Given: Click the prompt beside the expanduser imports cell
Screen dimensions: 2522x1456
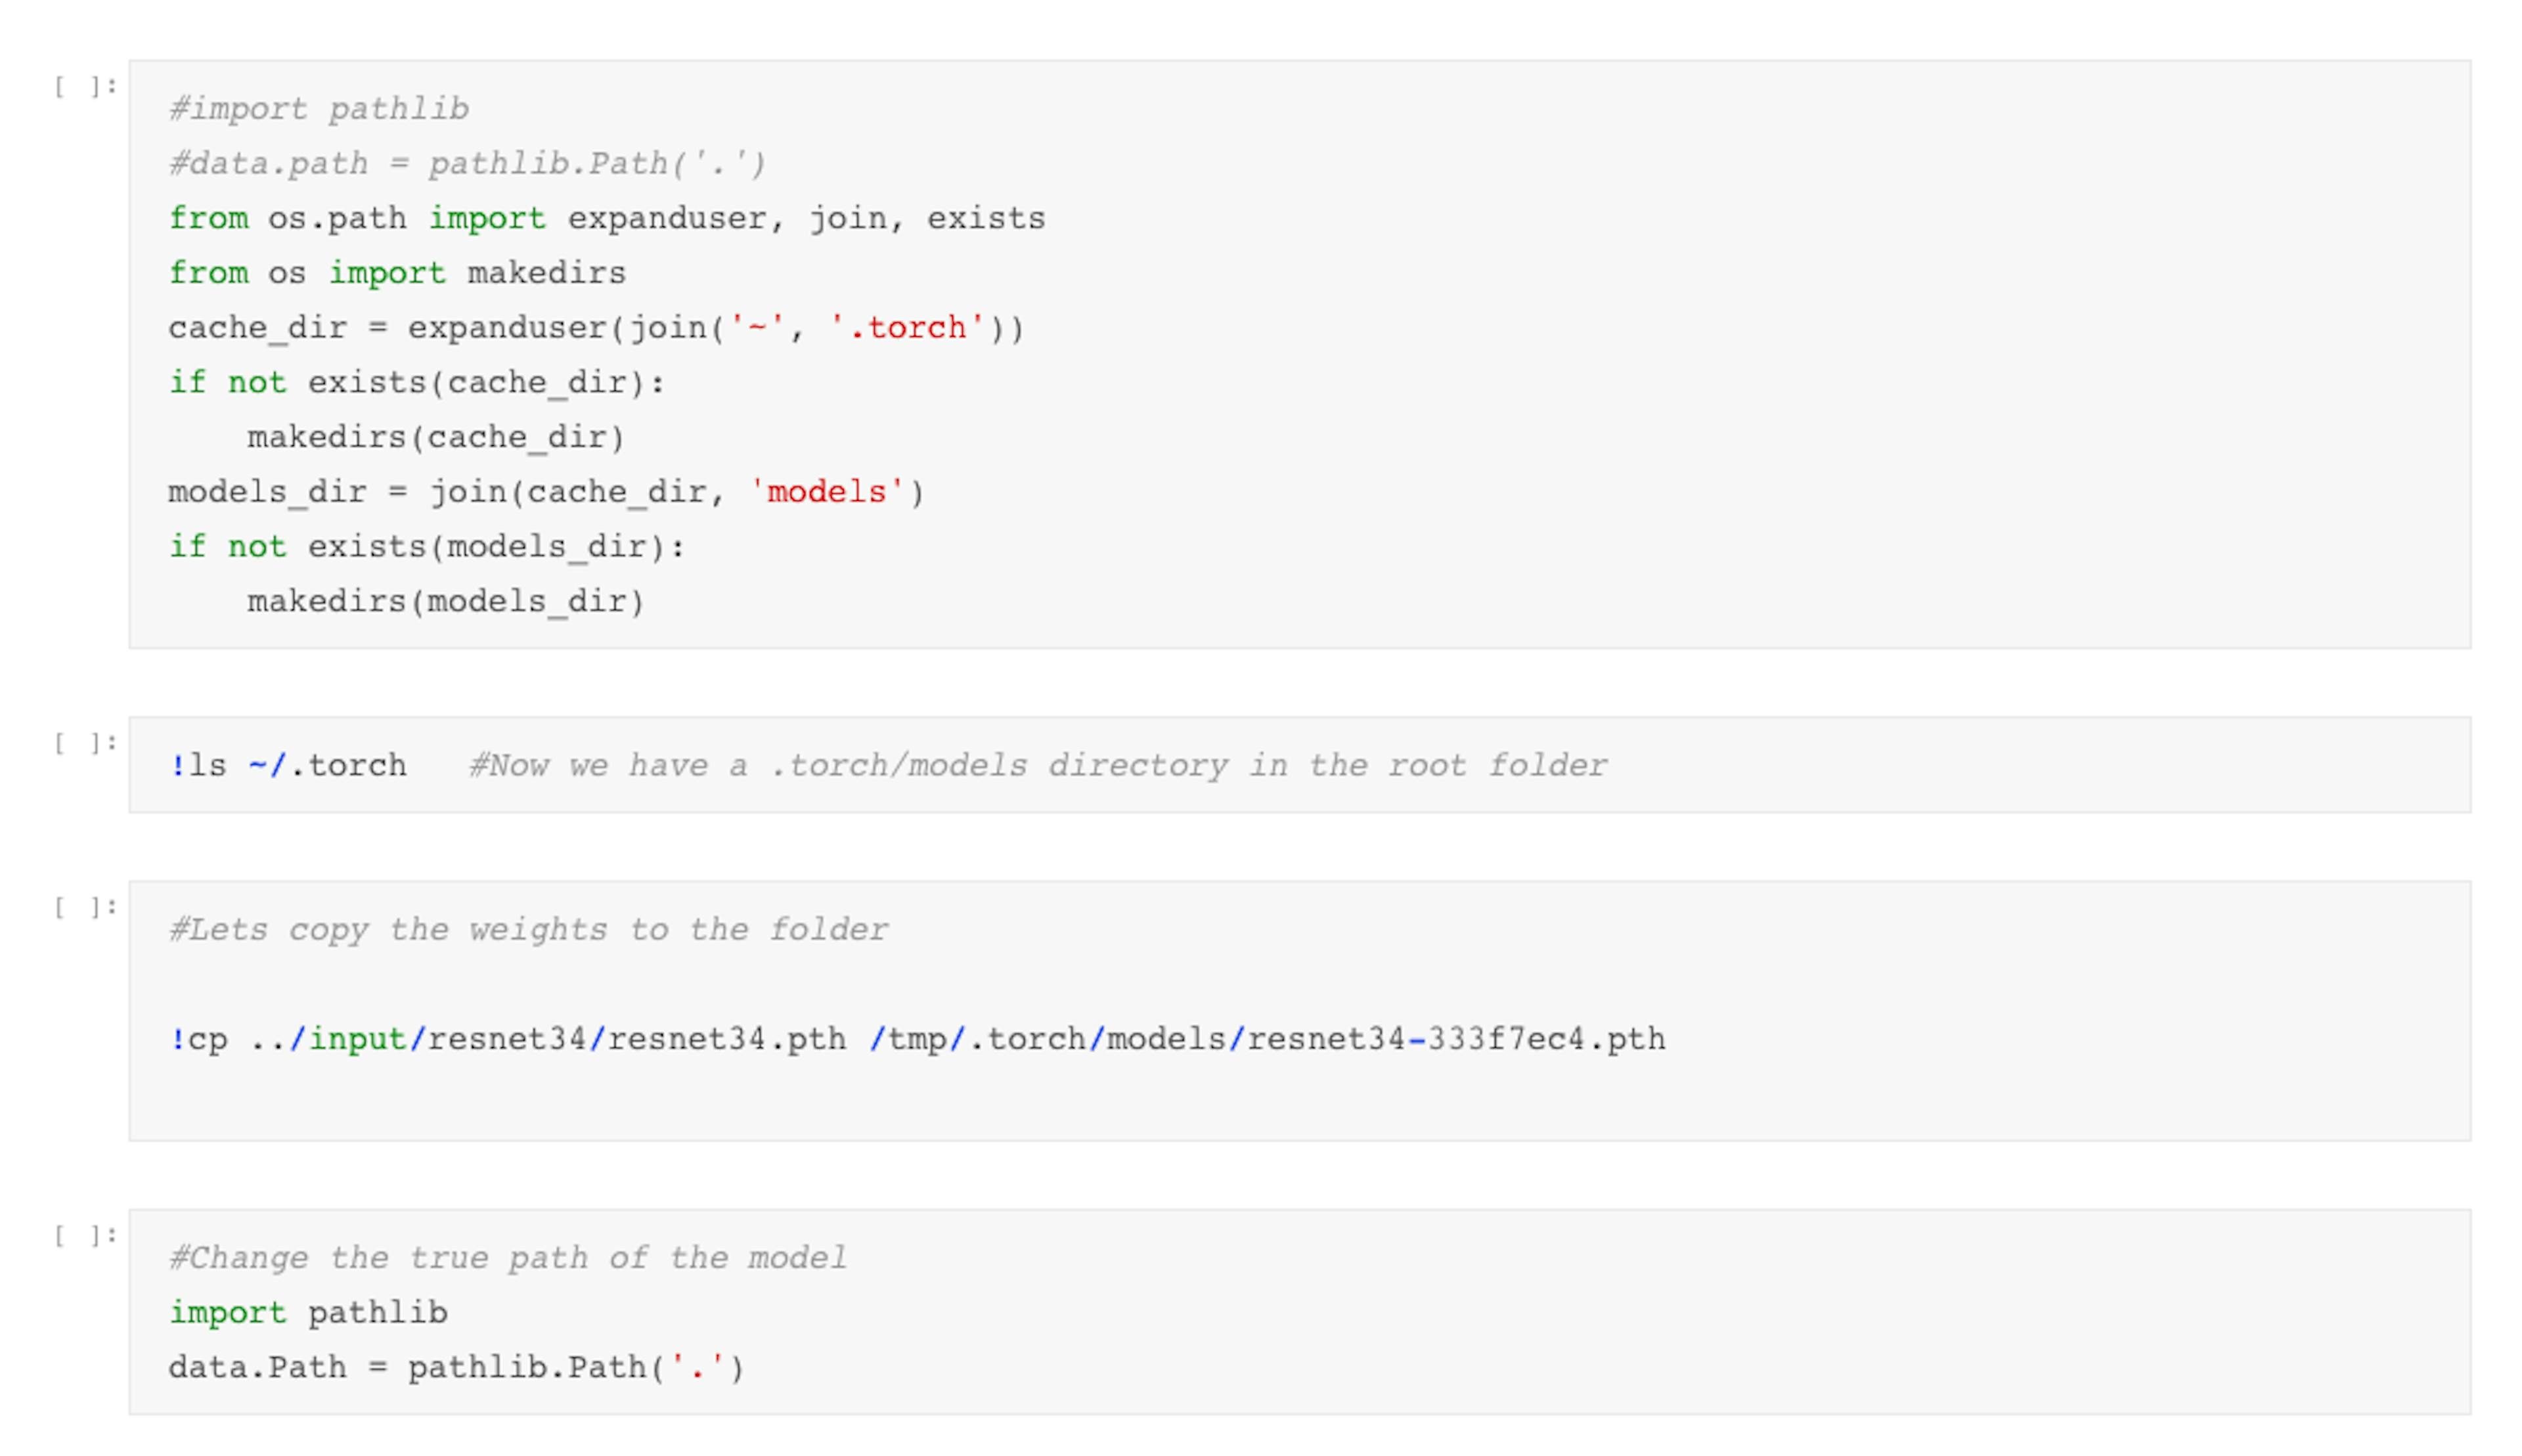Looking at the screenshot, I should click(85, 87).
